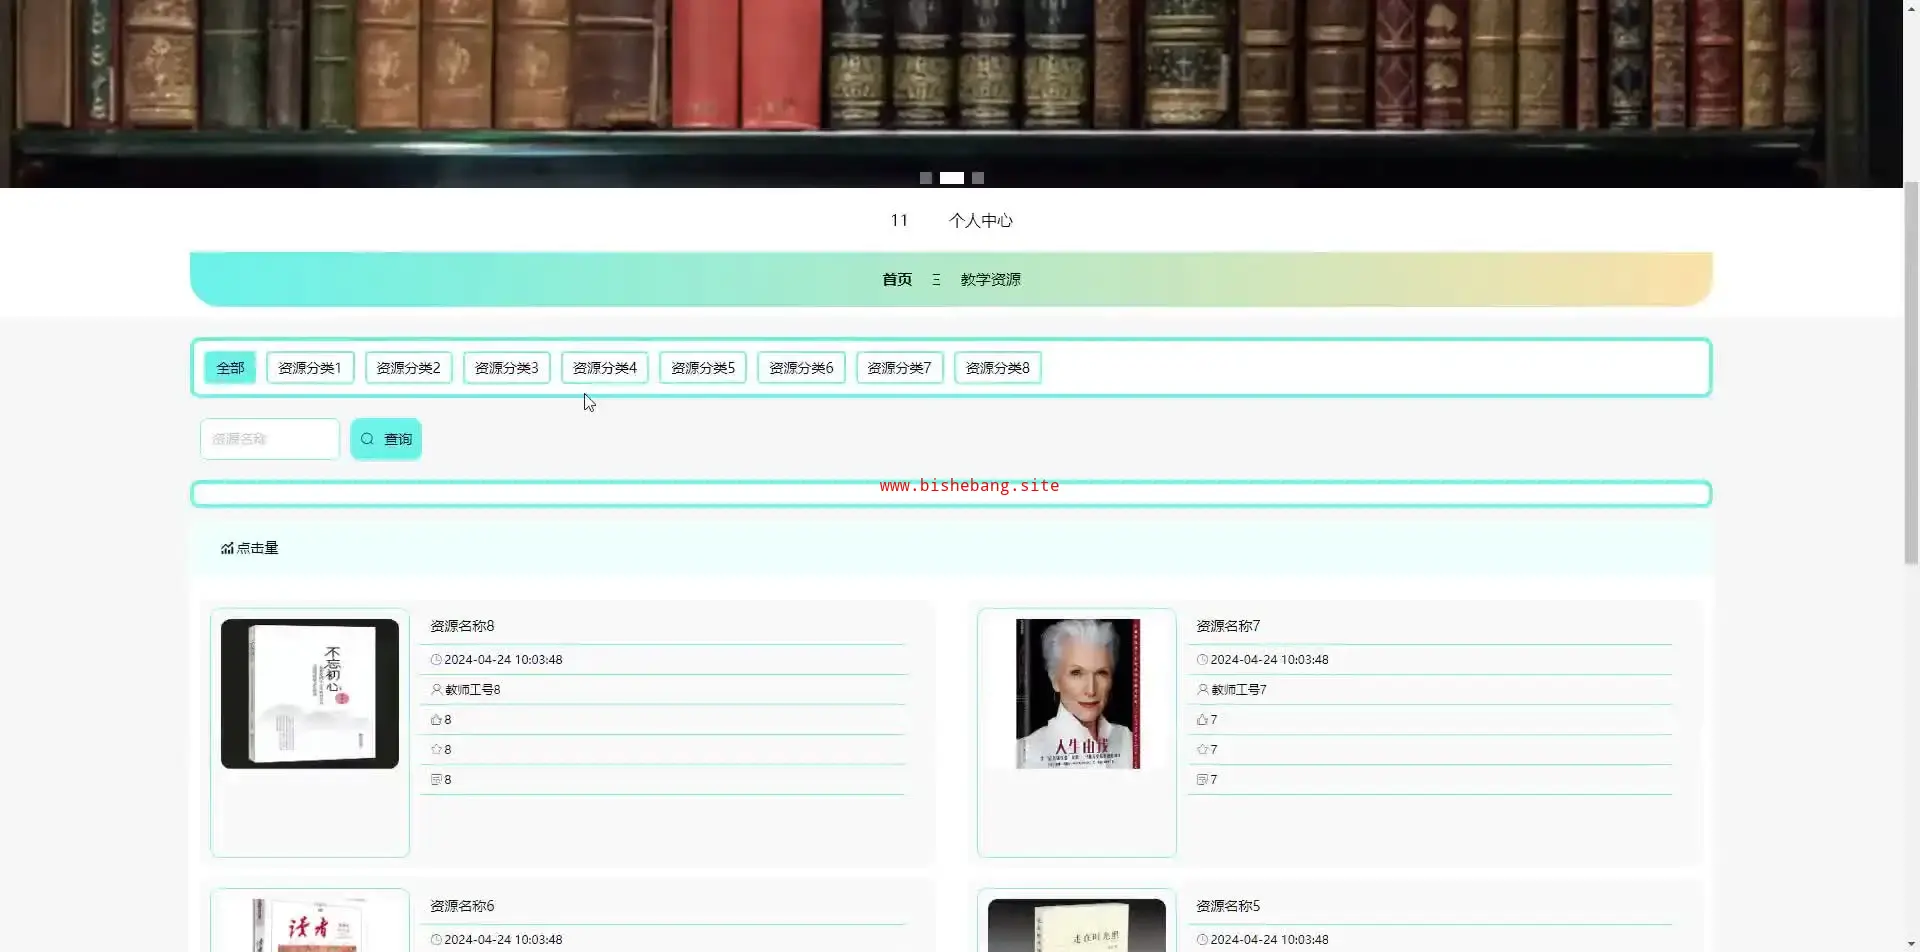Click the thumbs-up icon for 资源名称7
This screenshot has width=1920, height=952.
click(x=1202, y=720)
